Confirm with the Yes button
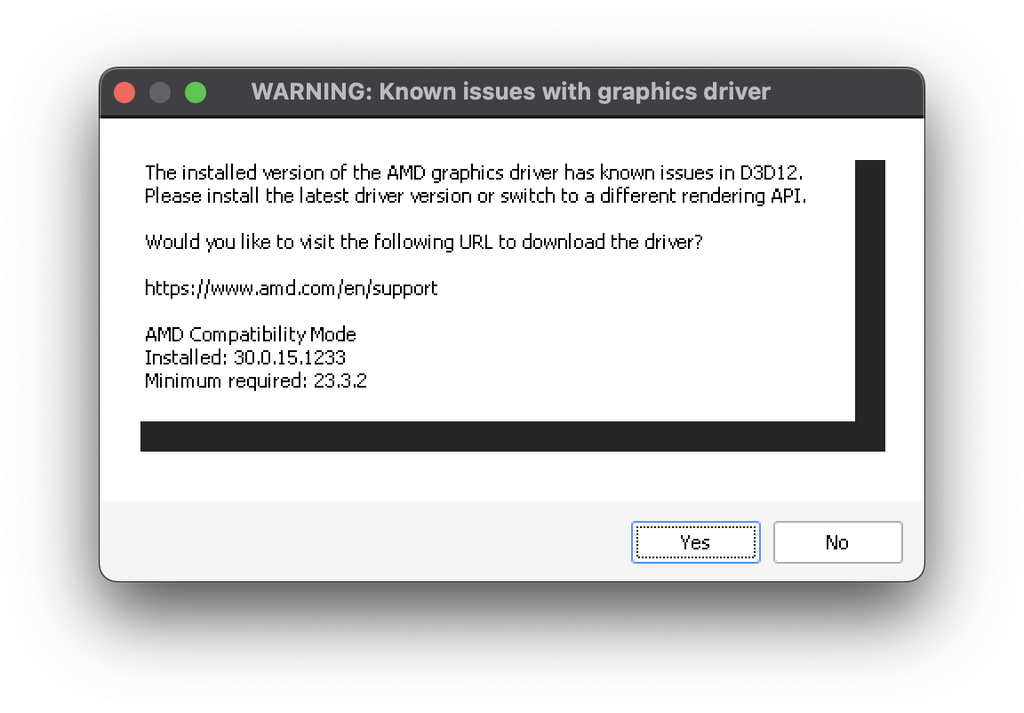Image resolution: width=1024 pixels, height=713 pixels. click(696, 542)
